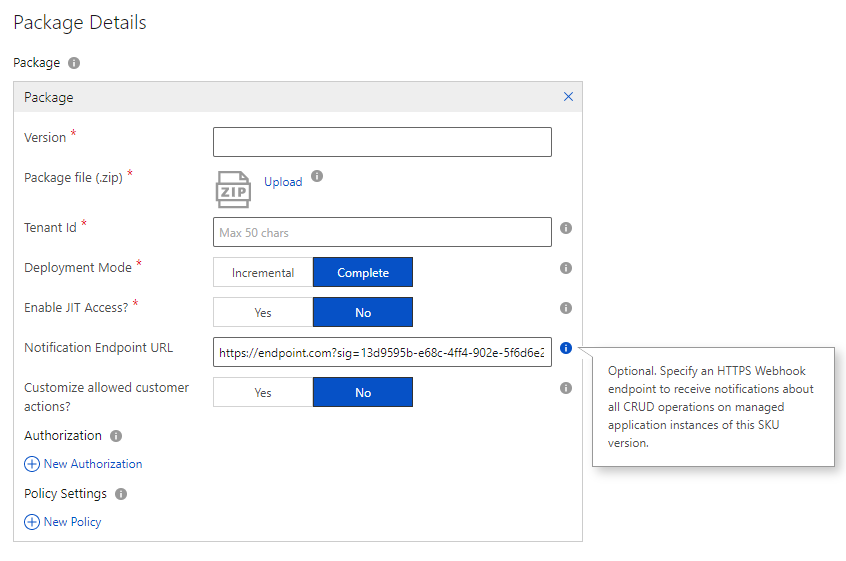Enable JIT Access by choosing Yes

pos(263,312)
